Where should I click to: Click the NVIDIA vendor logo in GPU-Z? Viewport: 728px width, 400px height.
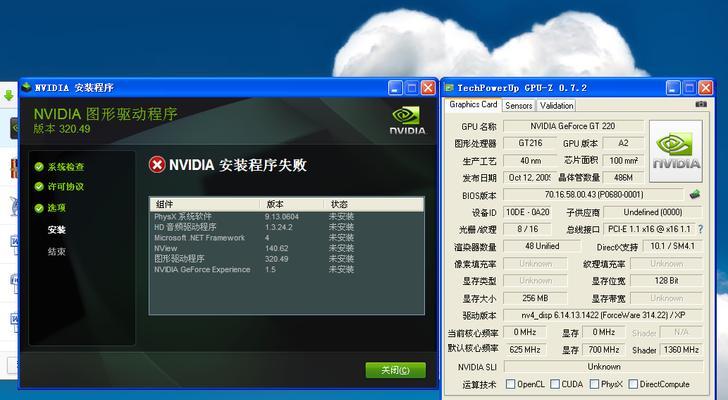676,151
